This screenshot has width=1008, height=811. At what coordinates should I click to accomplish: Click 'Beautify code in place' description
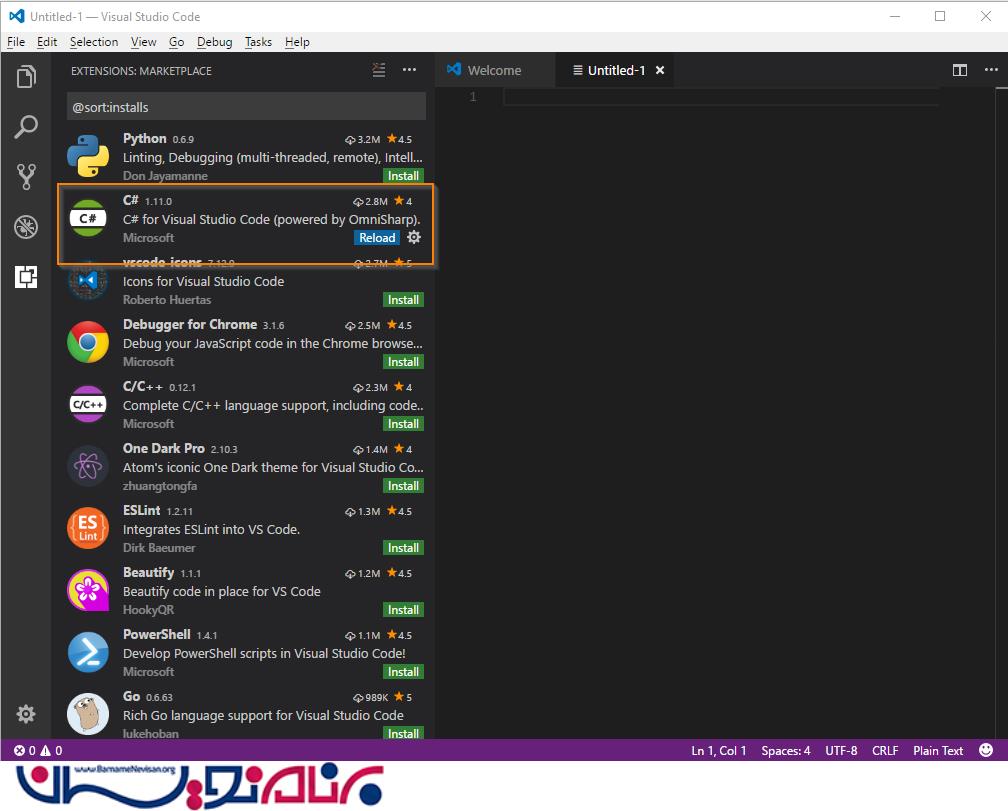[x=221, y=591]
